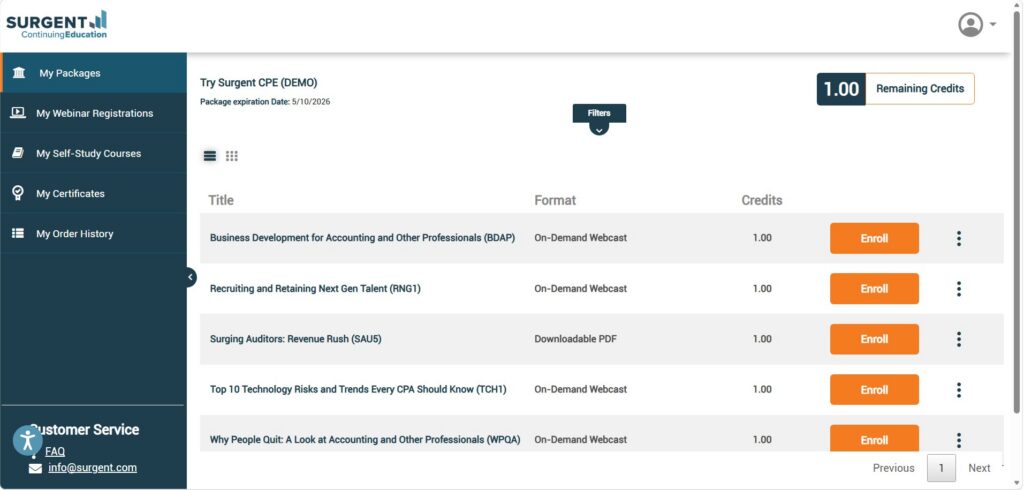Open more options for the TCH1 course
This screenshot has width=1024, height=490.
(959, 390)
